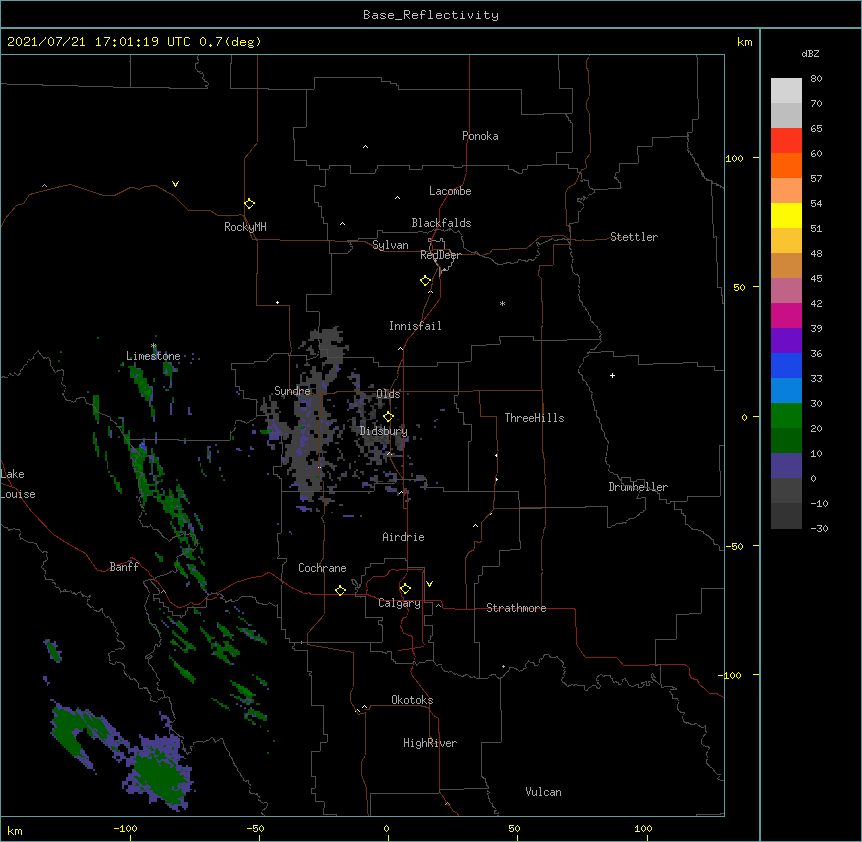Click the ThreeHills label

tap(534, 418)
